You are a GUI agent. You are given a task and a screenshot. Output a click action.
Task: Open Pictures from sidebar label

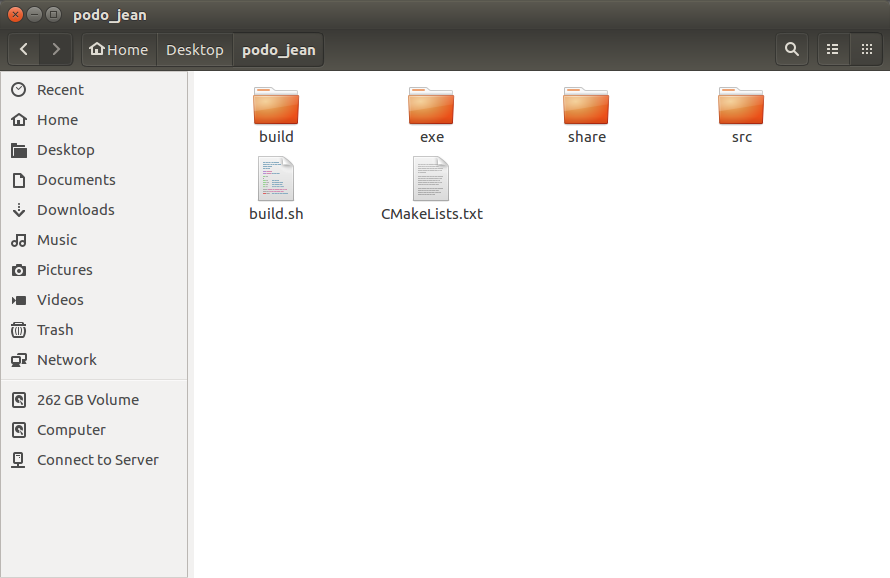coord(65,270)
